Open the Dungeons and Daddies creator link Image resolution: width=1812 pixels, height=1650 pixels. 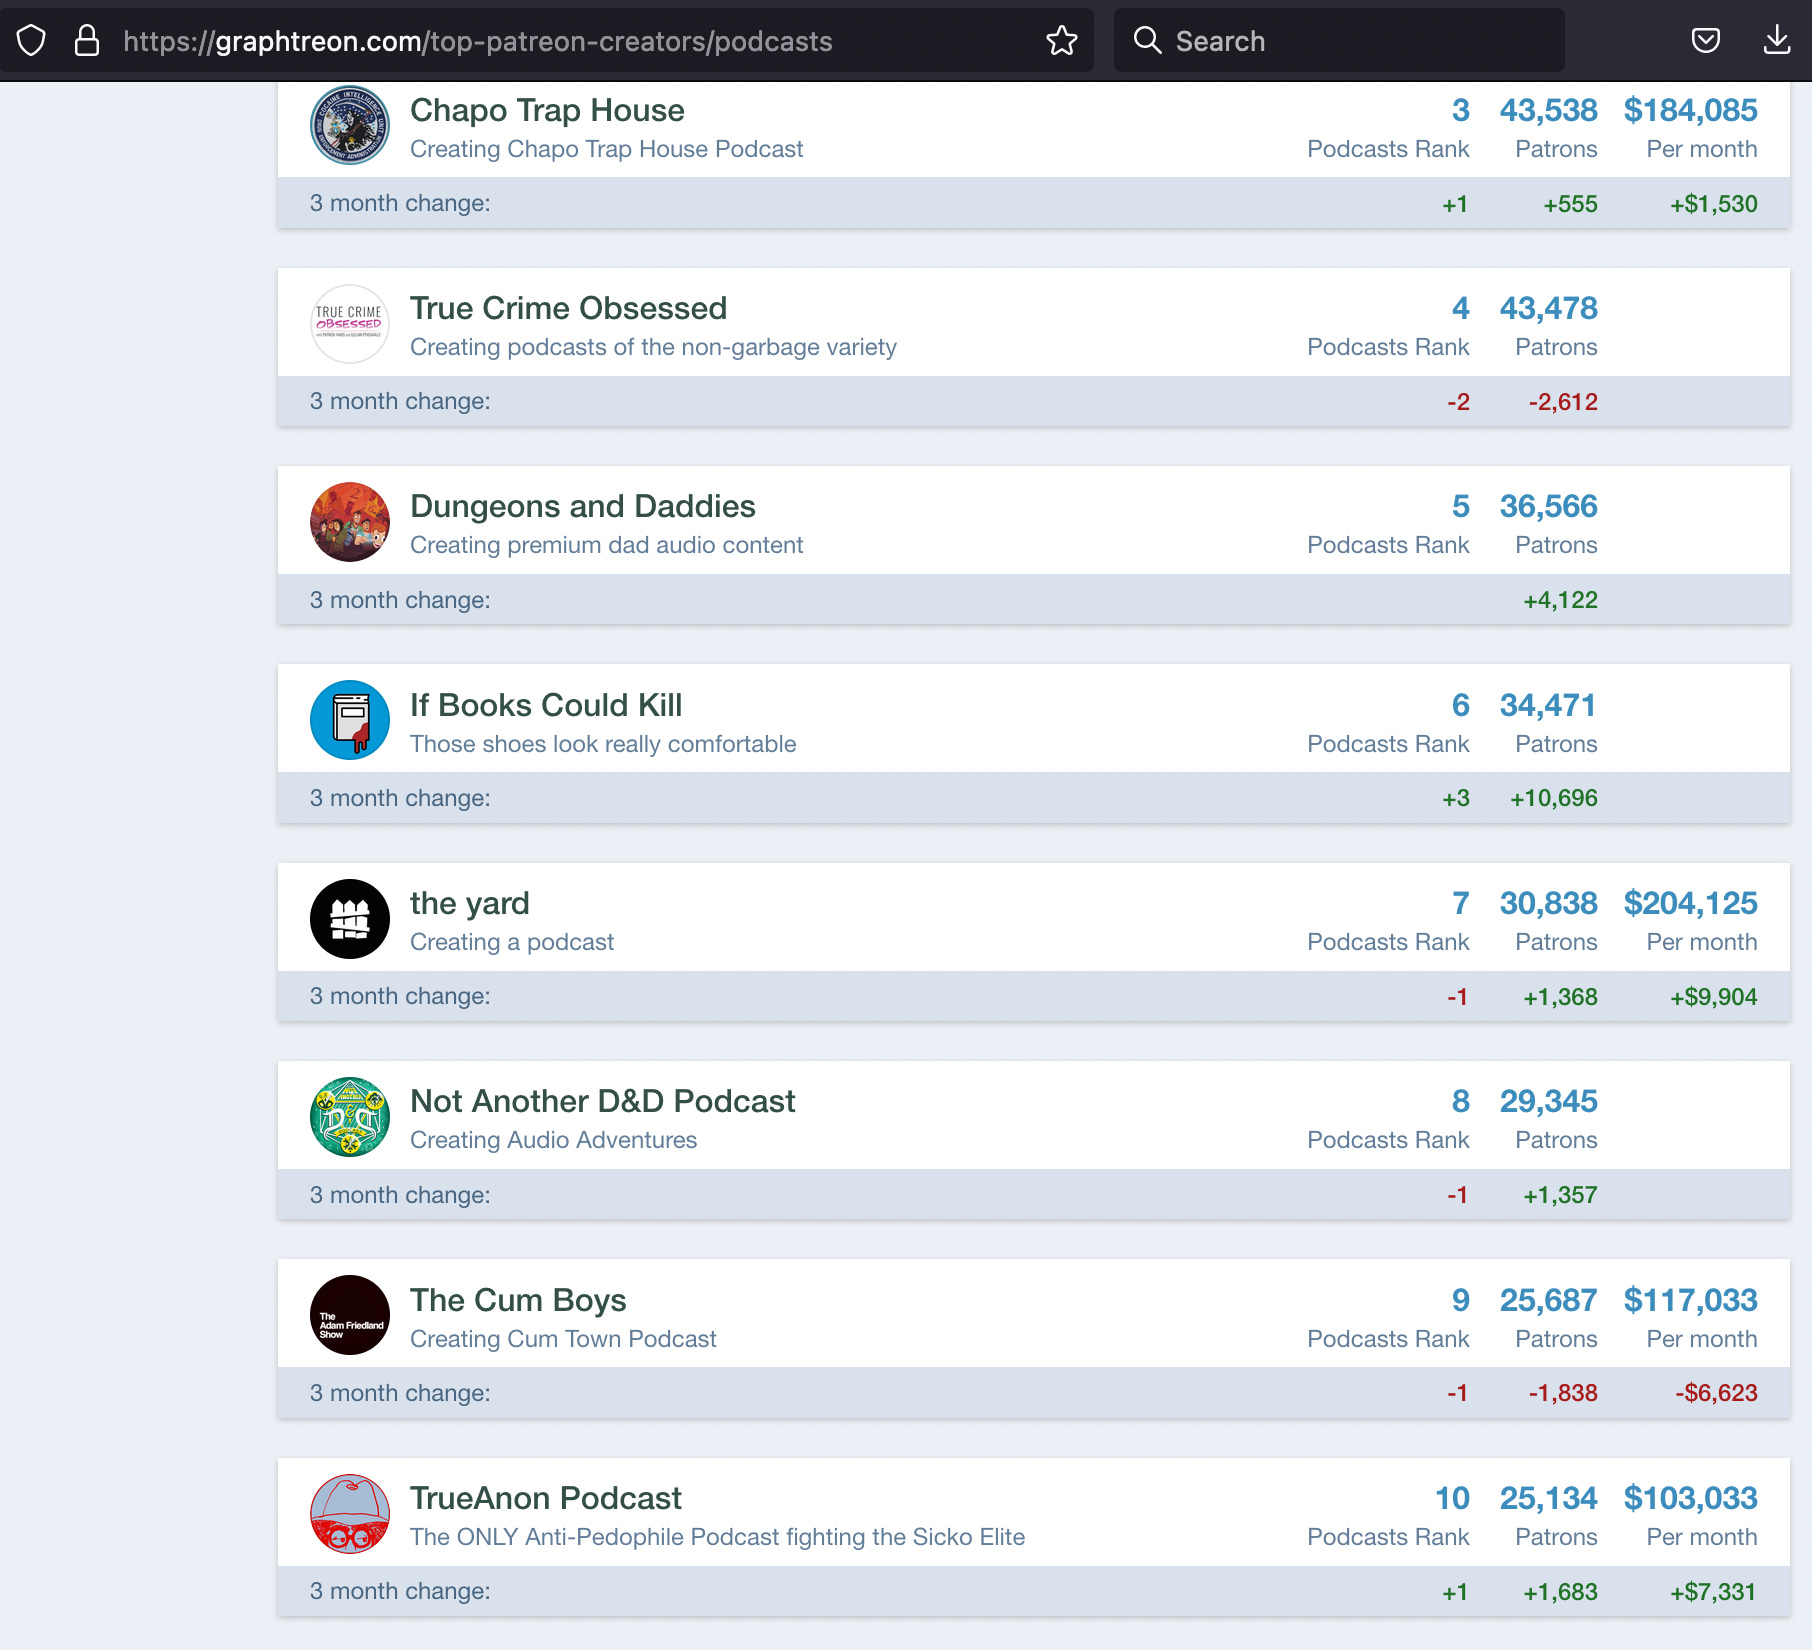[x=583, y=506]
